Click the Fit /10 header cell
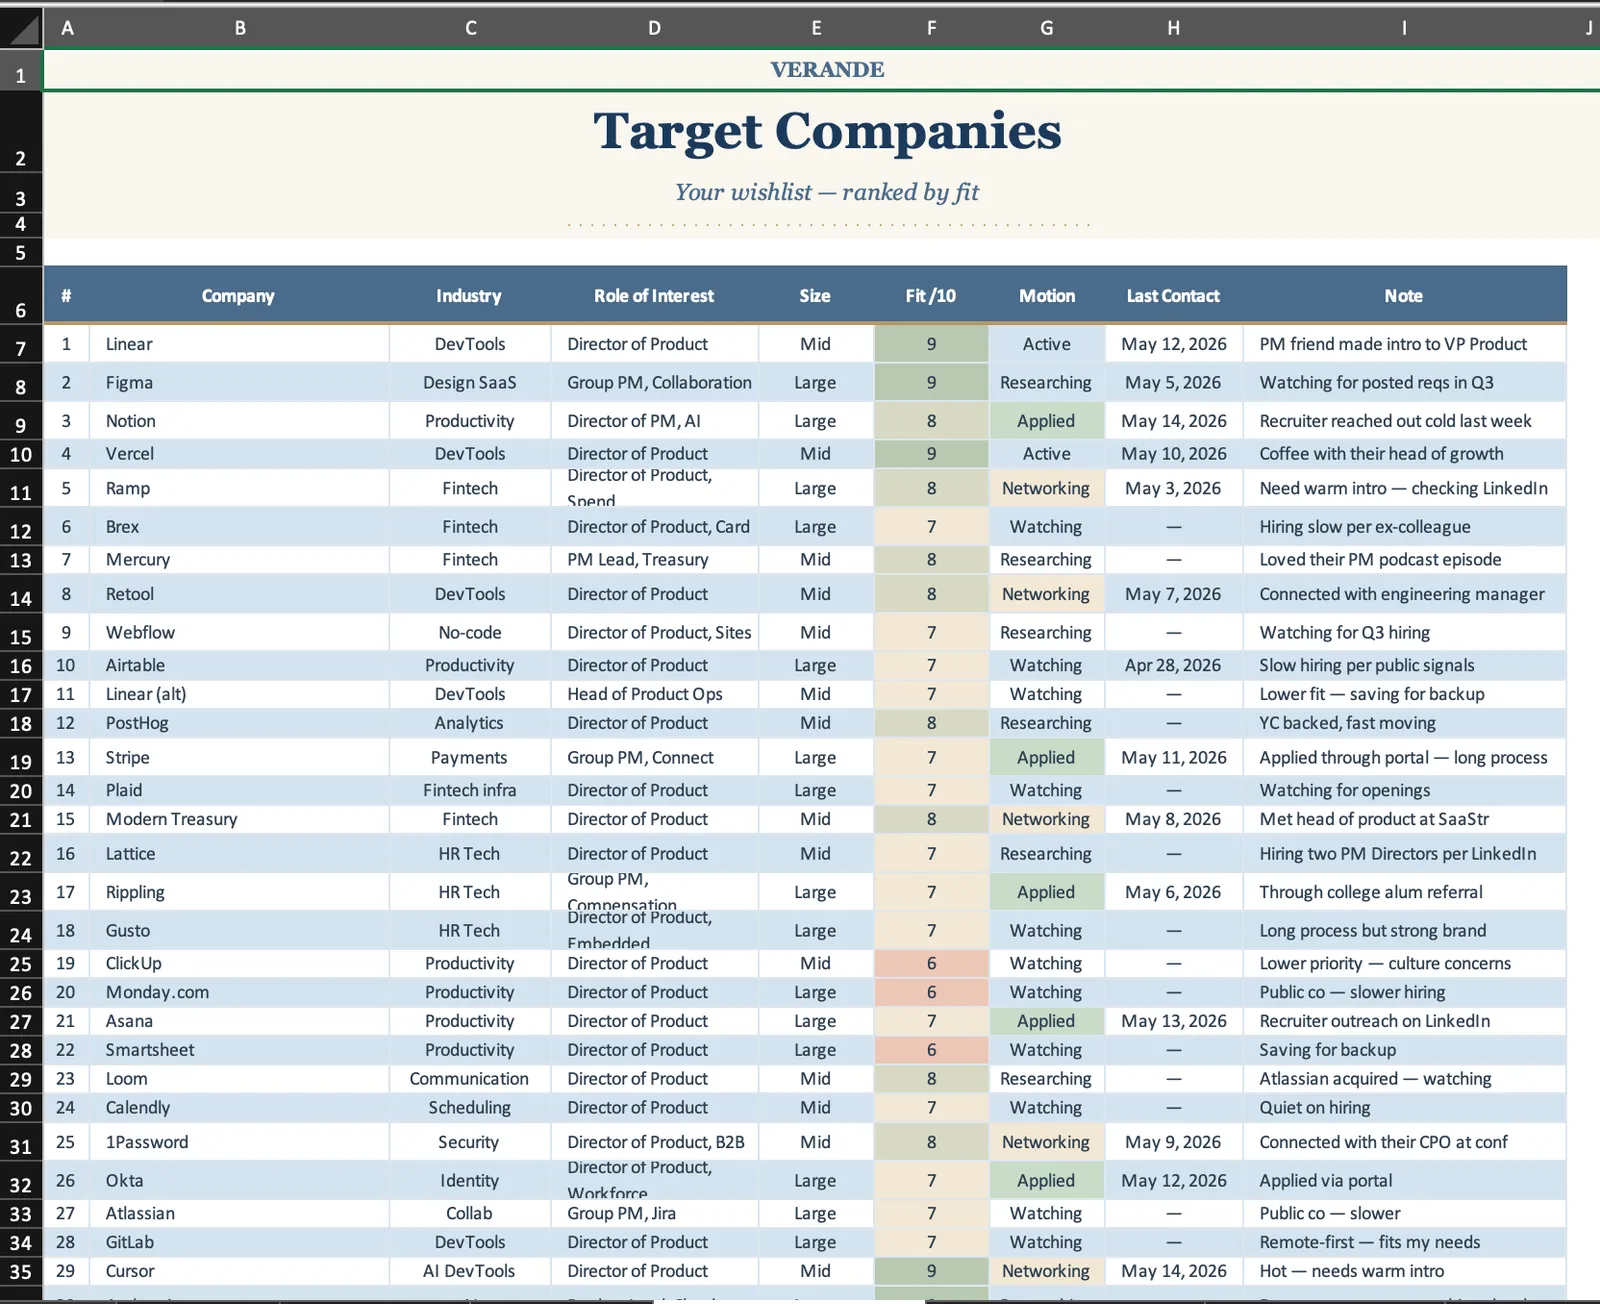1600x1304 pixels. 931,296
